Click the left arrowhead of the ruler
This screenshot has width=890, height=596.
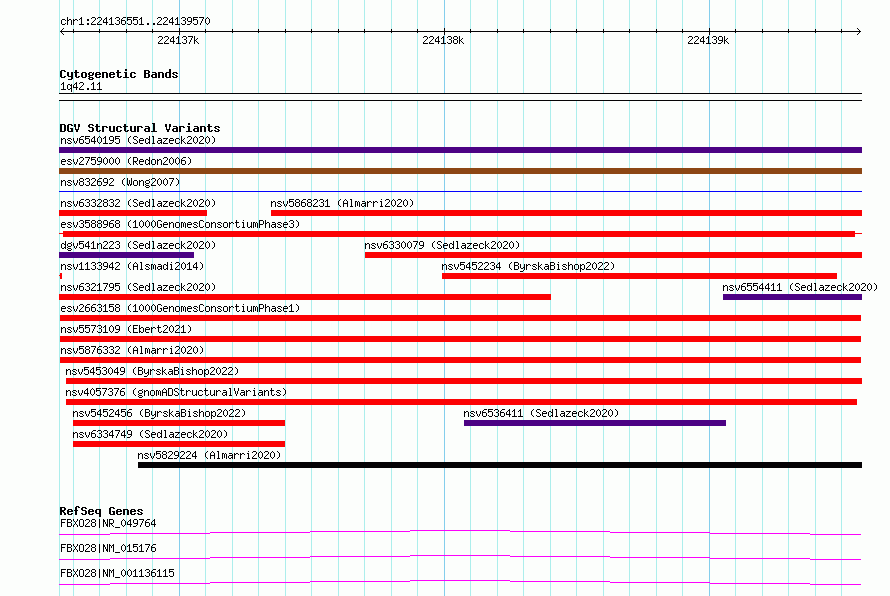62,31
